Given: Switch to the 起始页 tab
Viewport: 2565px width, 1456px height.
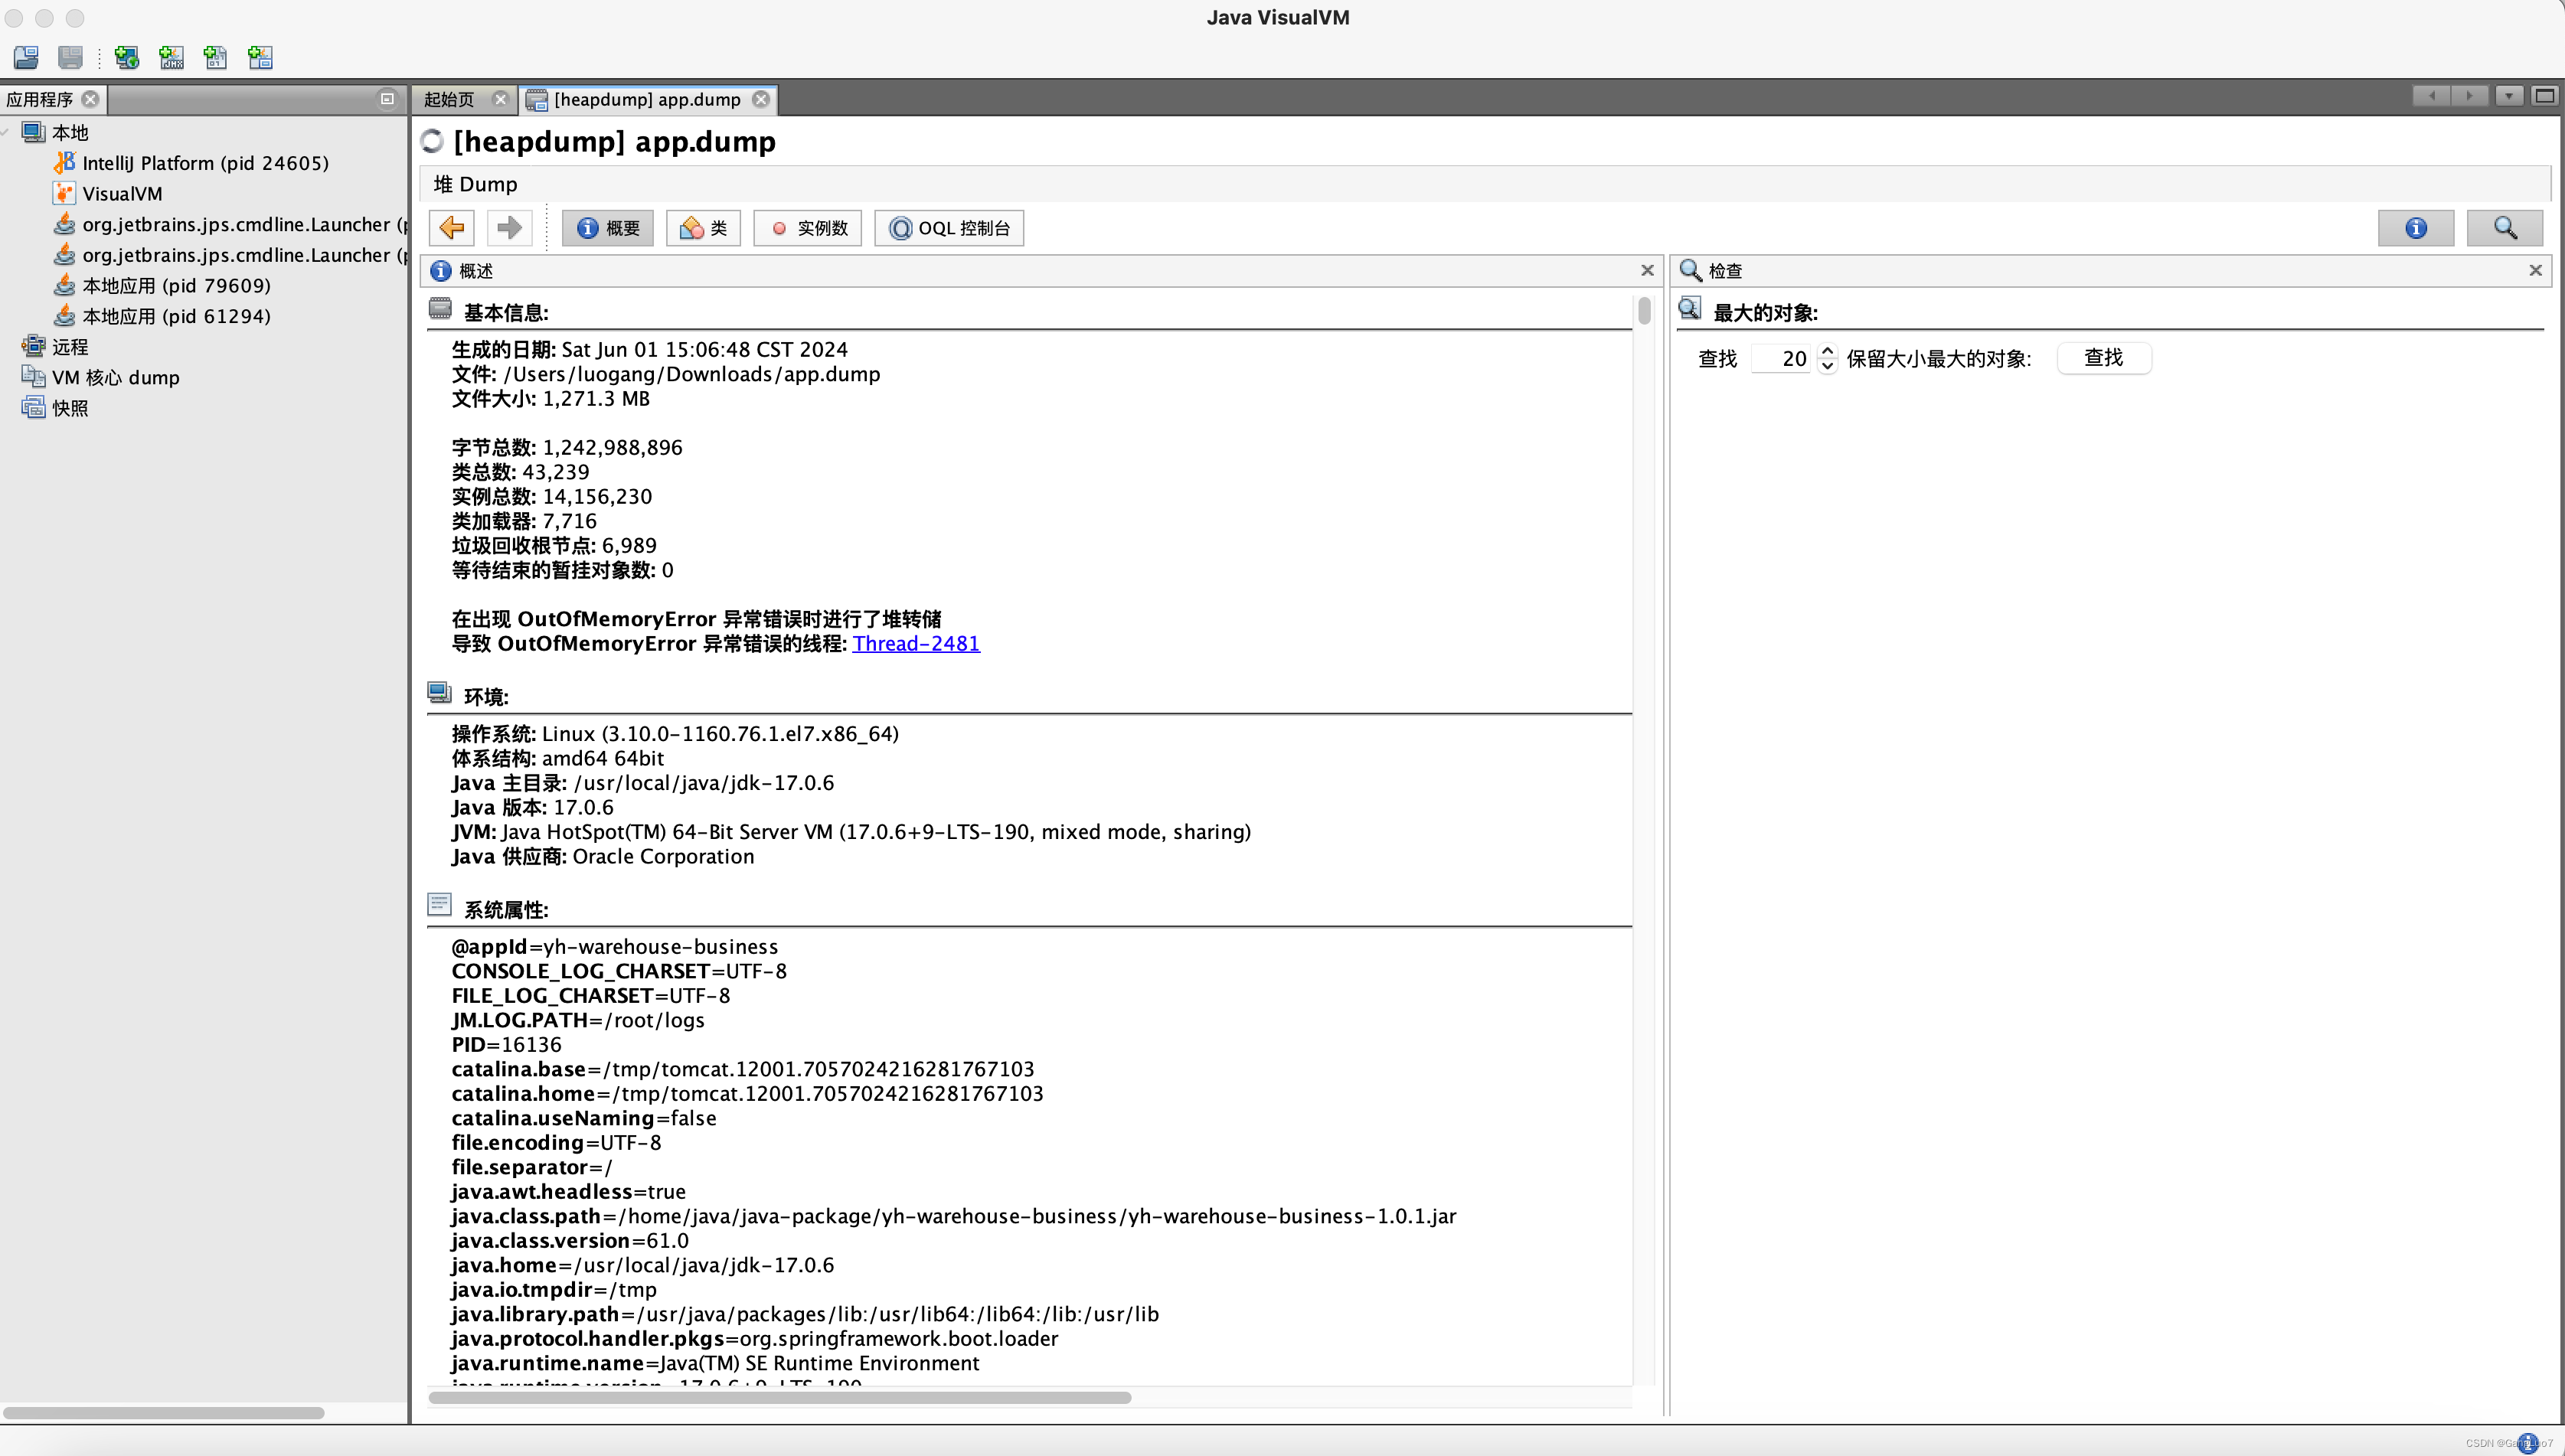Looking at the screenshot, I should 449,99.
